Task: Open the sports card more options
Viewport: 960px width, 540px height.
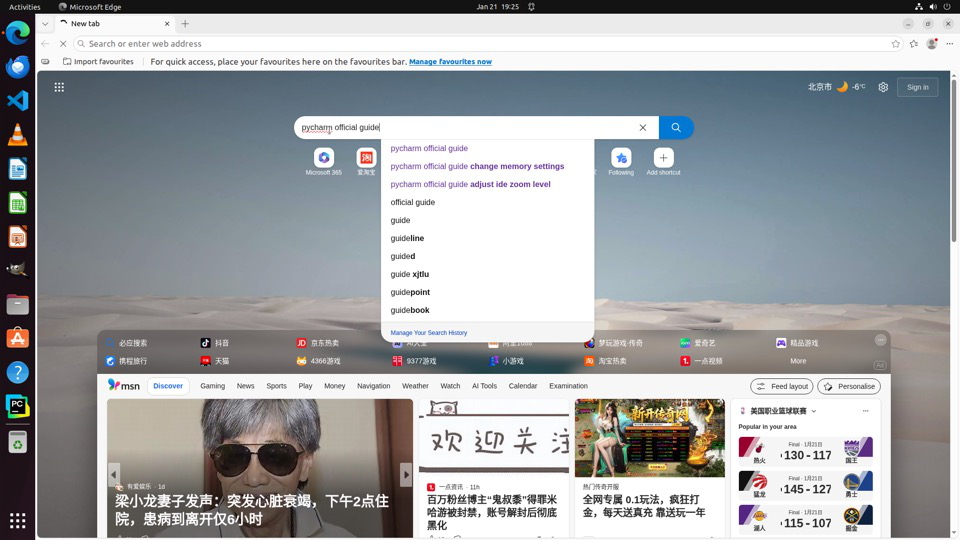Action: point(865,411)
